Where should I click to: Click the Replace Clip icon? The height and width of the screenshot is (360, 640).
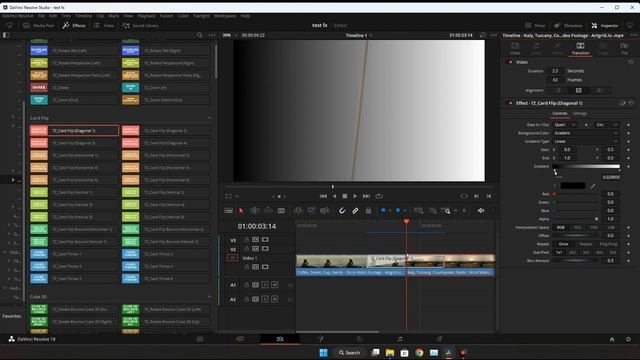pyautogui.click(x=324, y=211)
